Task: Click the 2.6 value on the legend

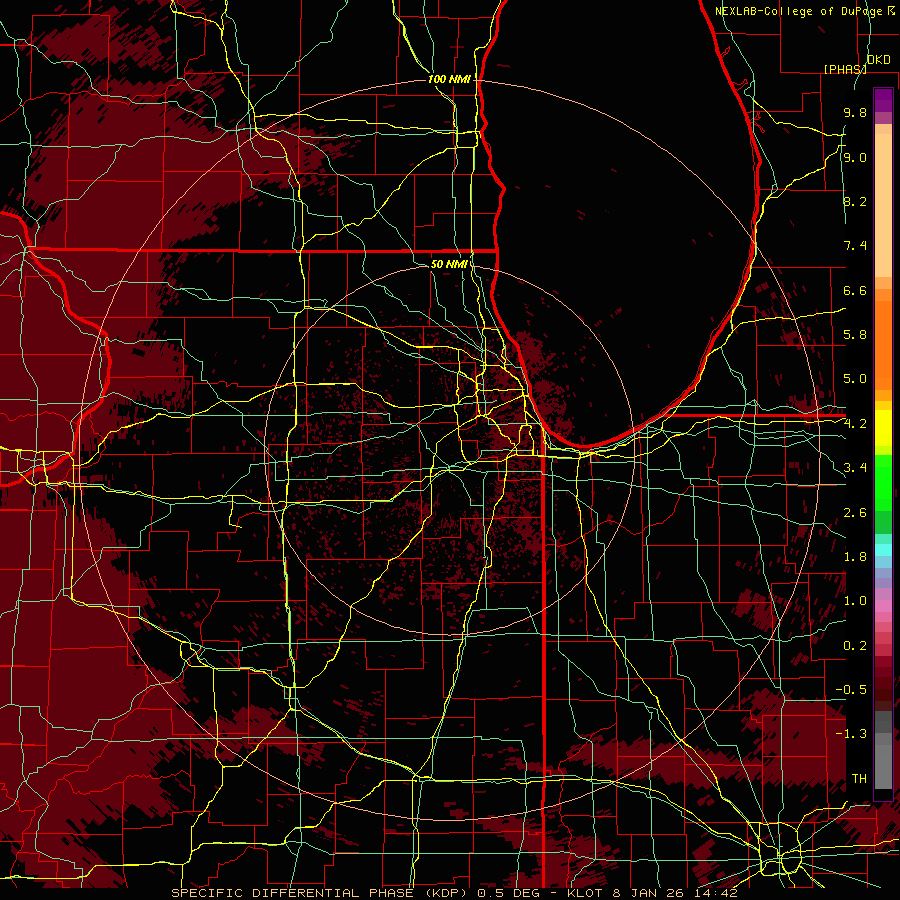Action: pos(855,513)
